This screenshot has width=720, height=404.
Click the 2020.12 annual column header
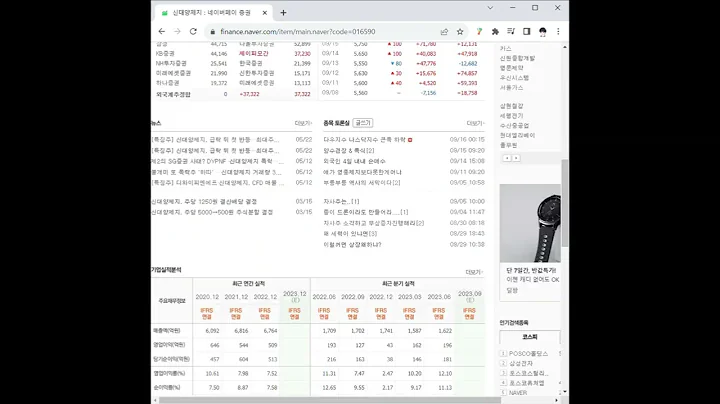207,297
